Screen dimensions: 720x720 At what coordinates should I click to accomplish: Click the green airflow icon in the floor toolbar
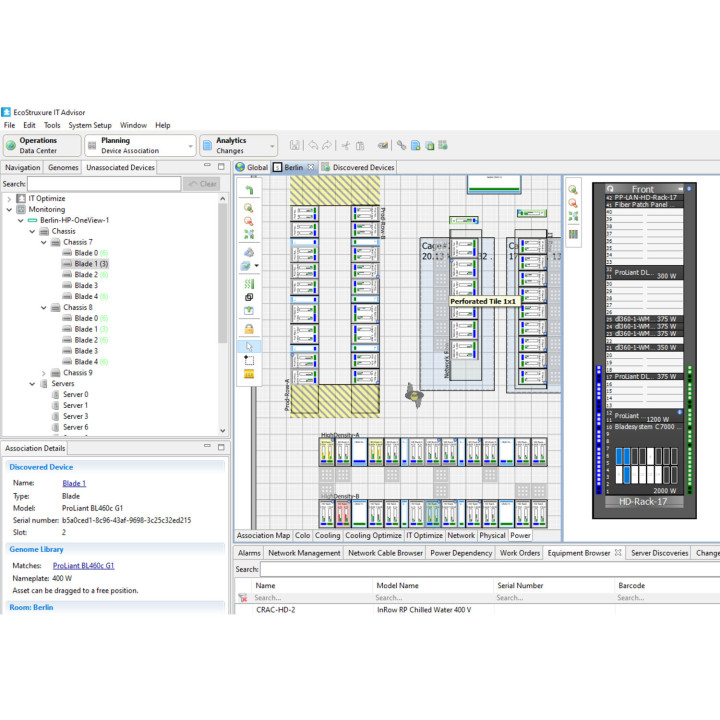point(249,284)
